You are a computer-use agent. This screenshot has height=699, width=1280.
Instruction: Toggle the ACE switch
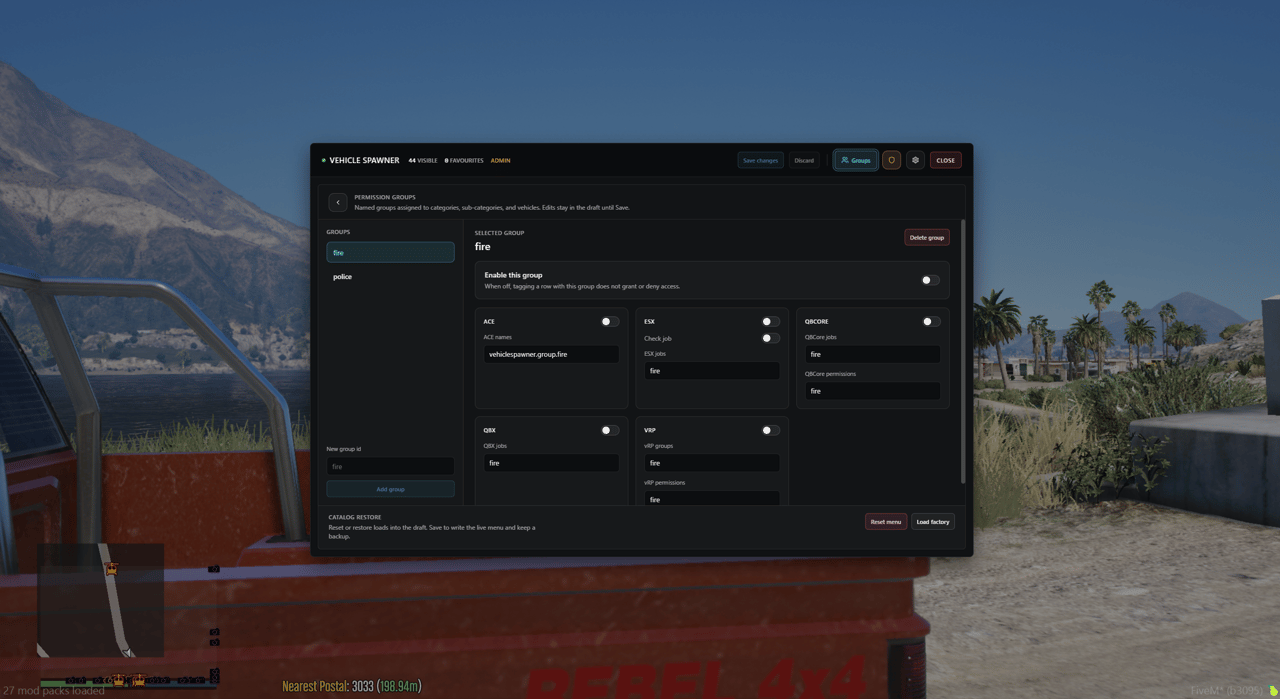click(x=609, y=321)
